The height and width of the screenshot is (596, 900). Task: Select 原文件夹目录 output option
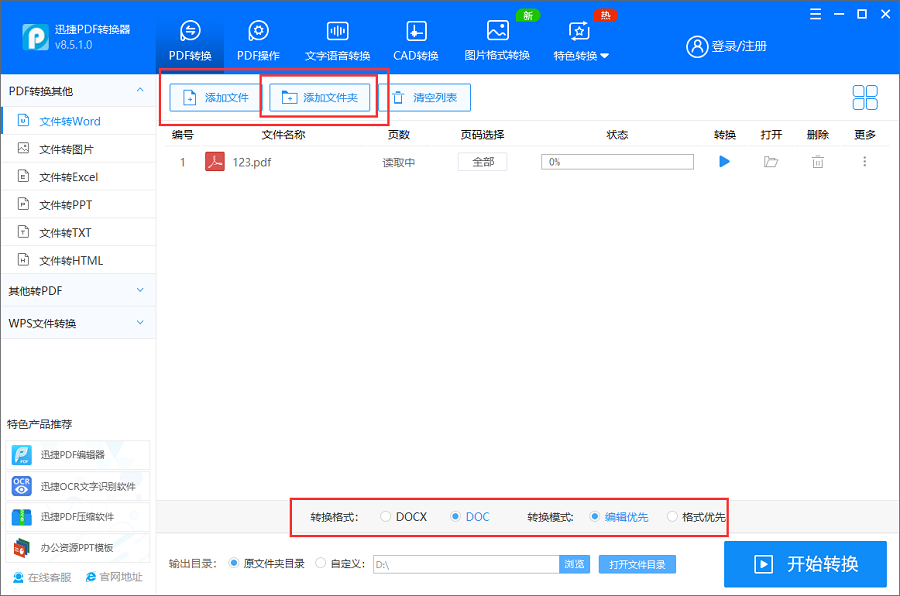234,563
